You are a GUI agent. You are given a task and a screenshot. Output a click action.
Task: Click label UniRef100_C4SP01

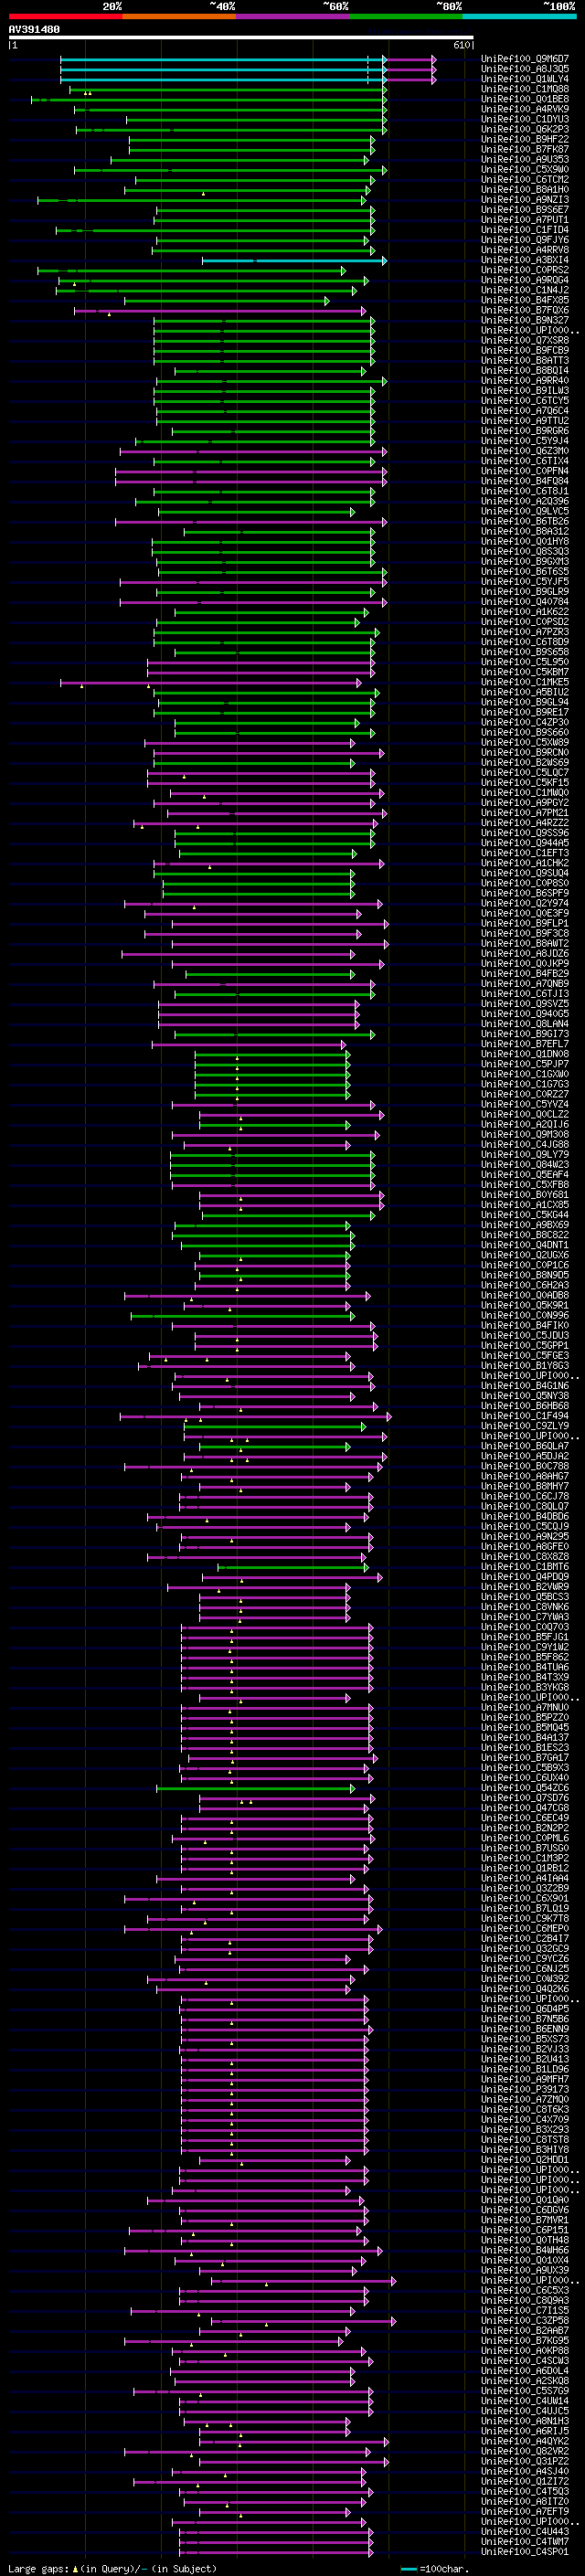point(525,2551)
